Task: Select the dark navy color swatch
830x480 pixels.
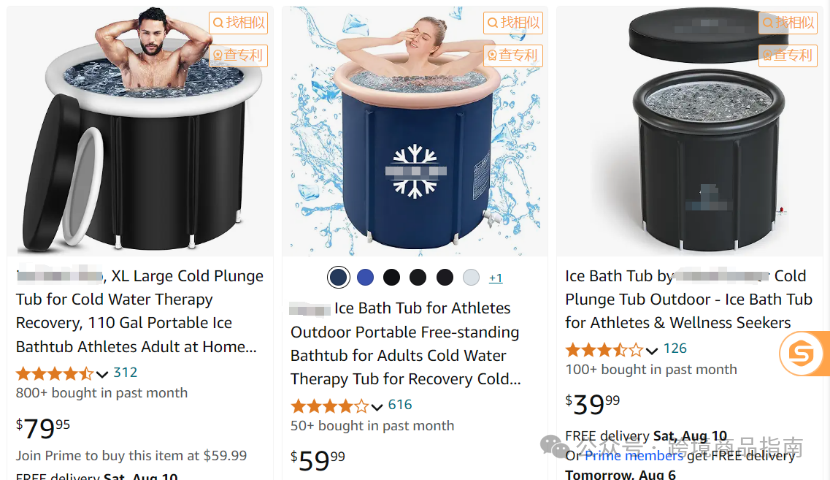Action: click(339, 277)
